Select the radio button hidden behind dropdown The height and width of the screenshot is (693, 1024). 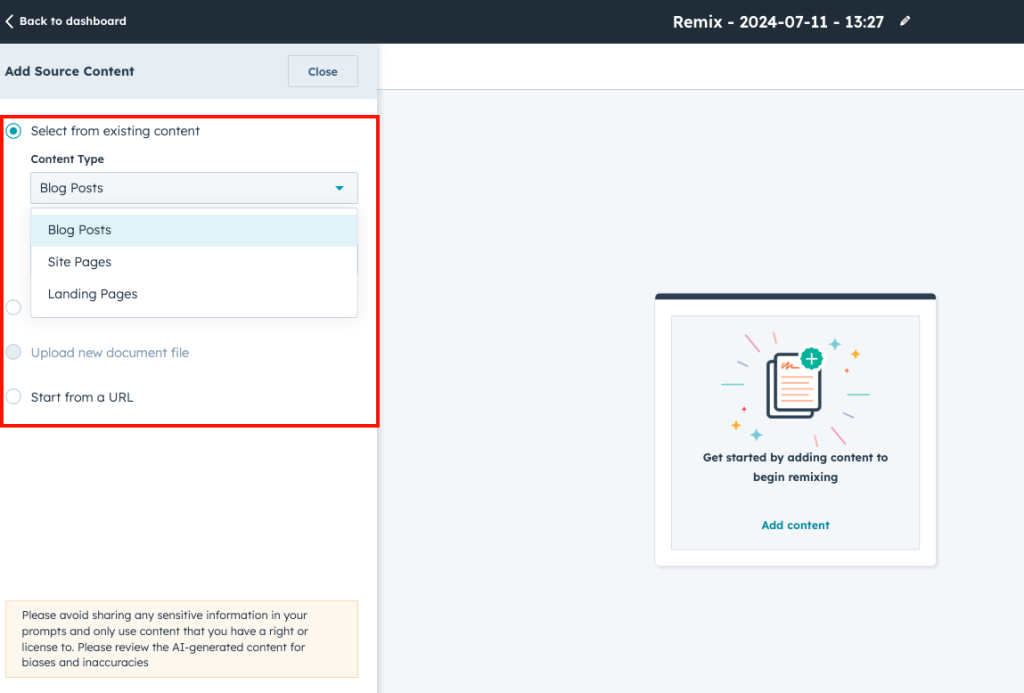point(14,307)
